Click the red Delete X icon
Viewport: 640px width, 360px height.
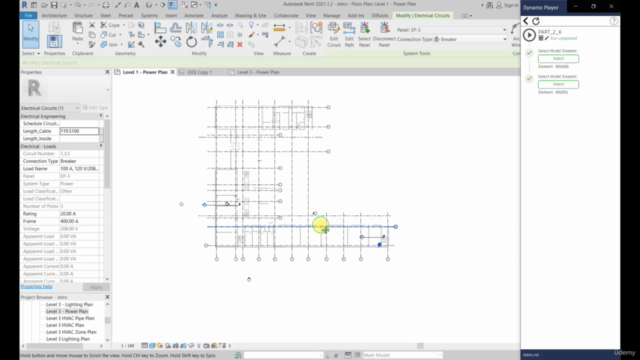tap(240, 44)
